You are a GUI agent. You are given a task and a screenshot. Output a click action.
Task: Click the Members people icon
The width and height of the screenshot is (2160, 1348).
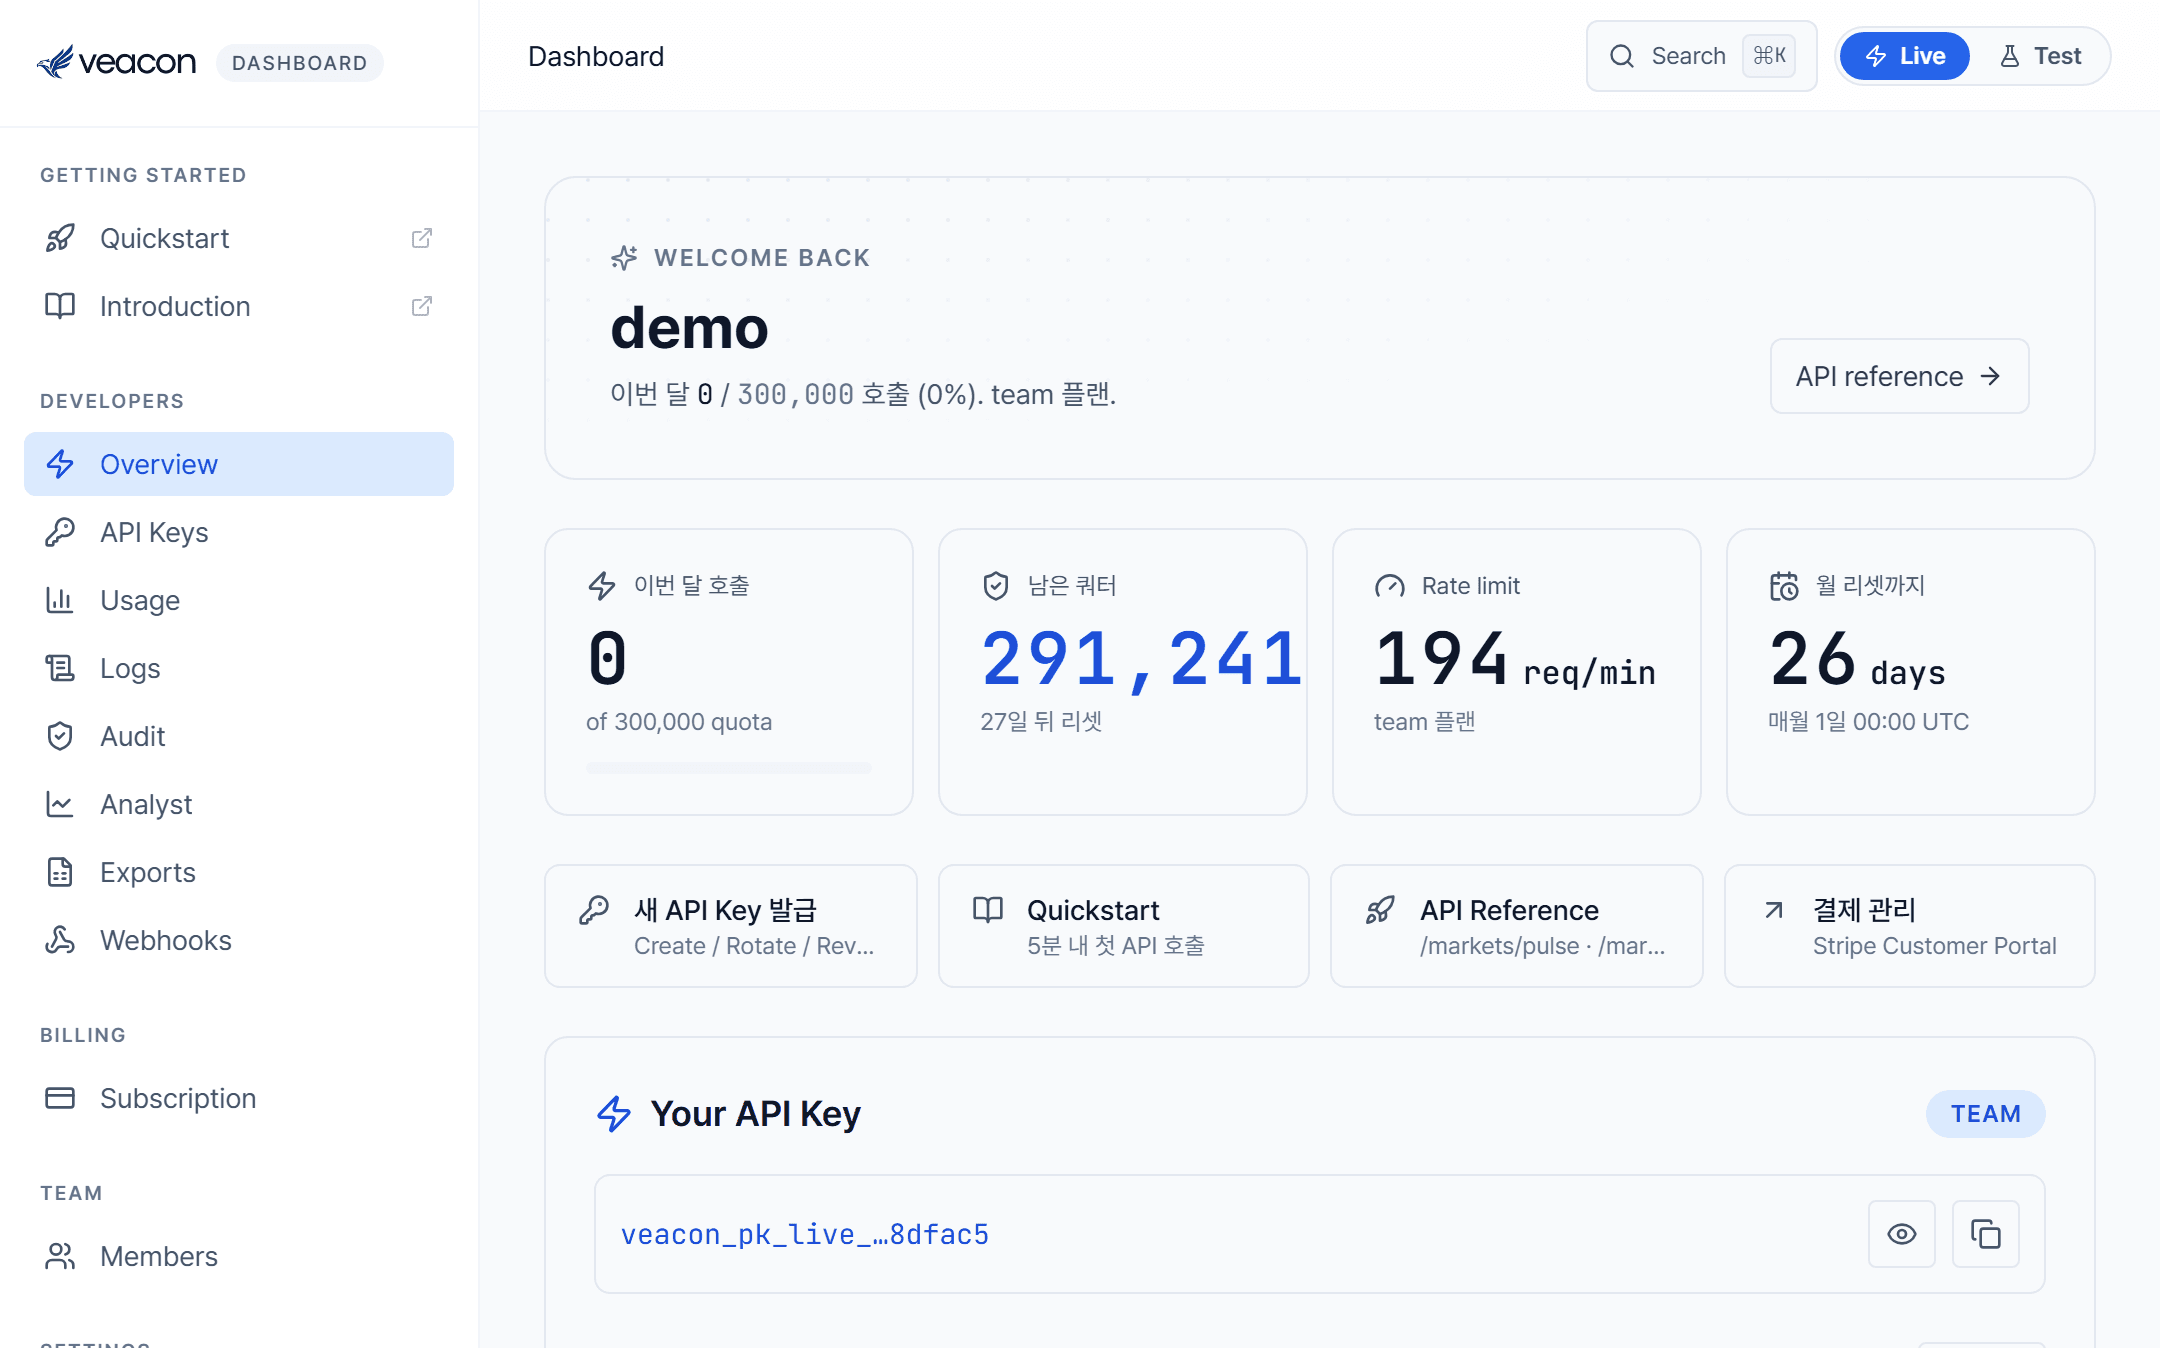pos(60,1256)
